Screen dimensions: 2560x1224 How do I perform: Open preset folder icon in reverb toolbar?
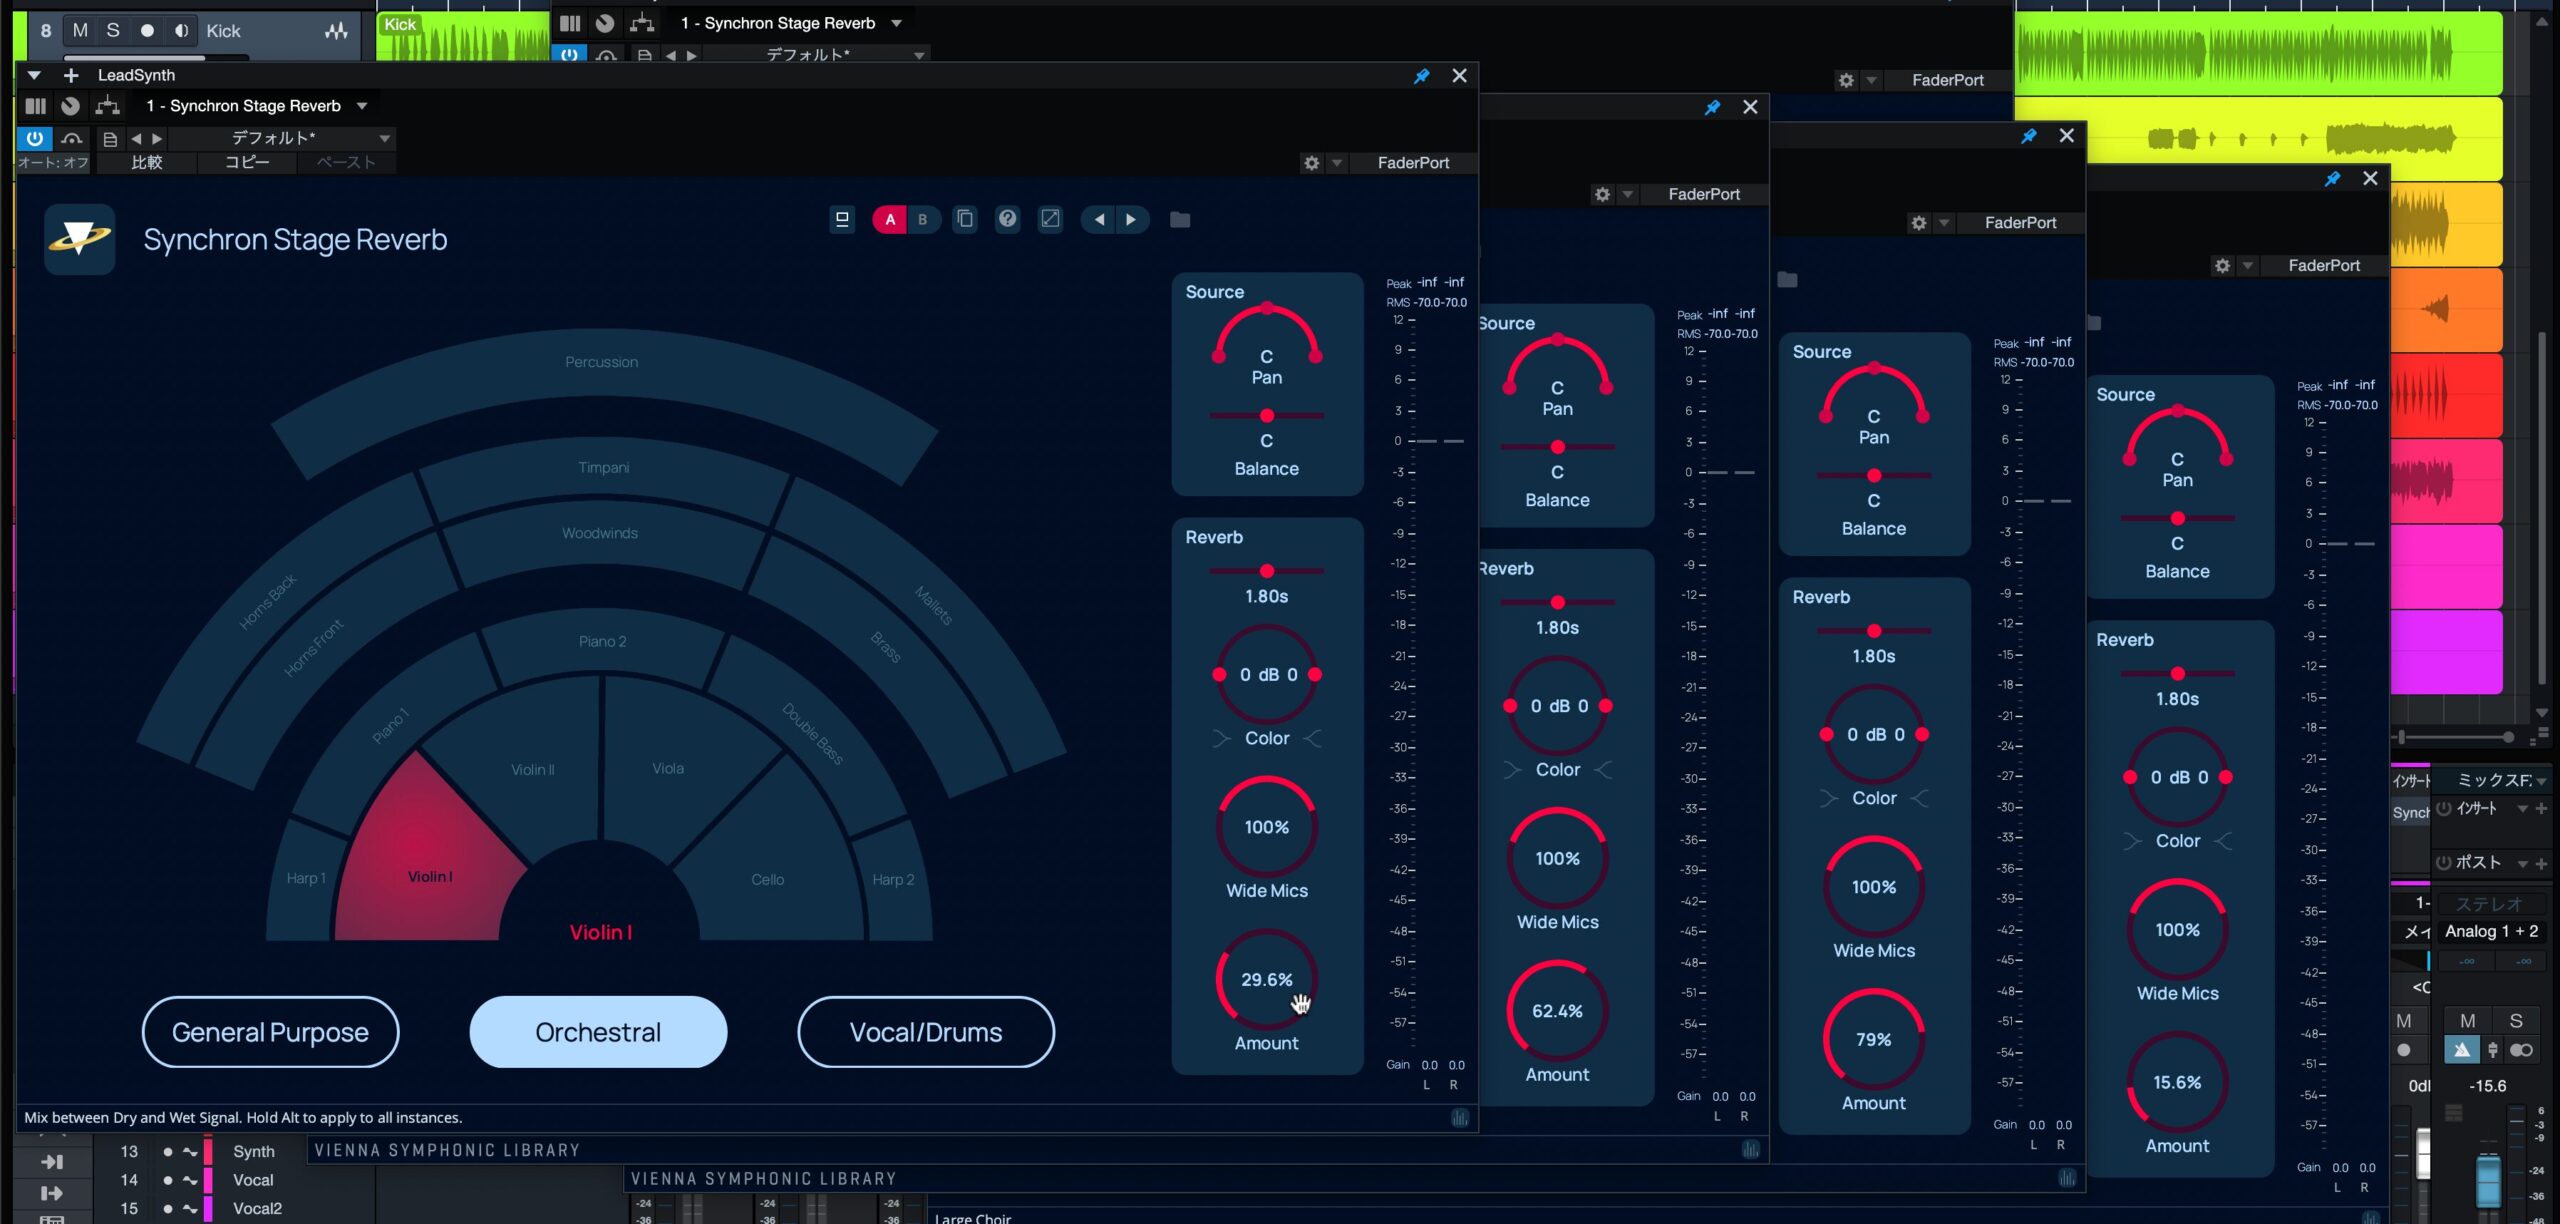point(1180,220)
